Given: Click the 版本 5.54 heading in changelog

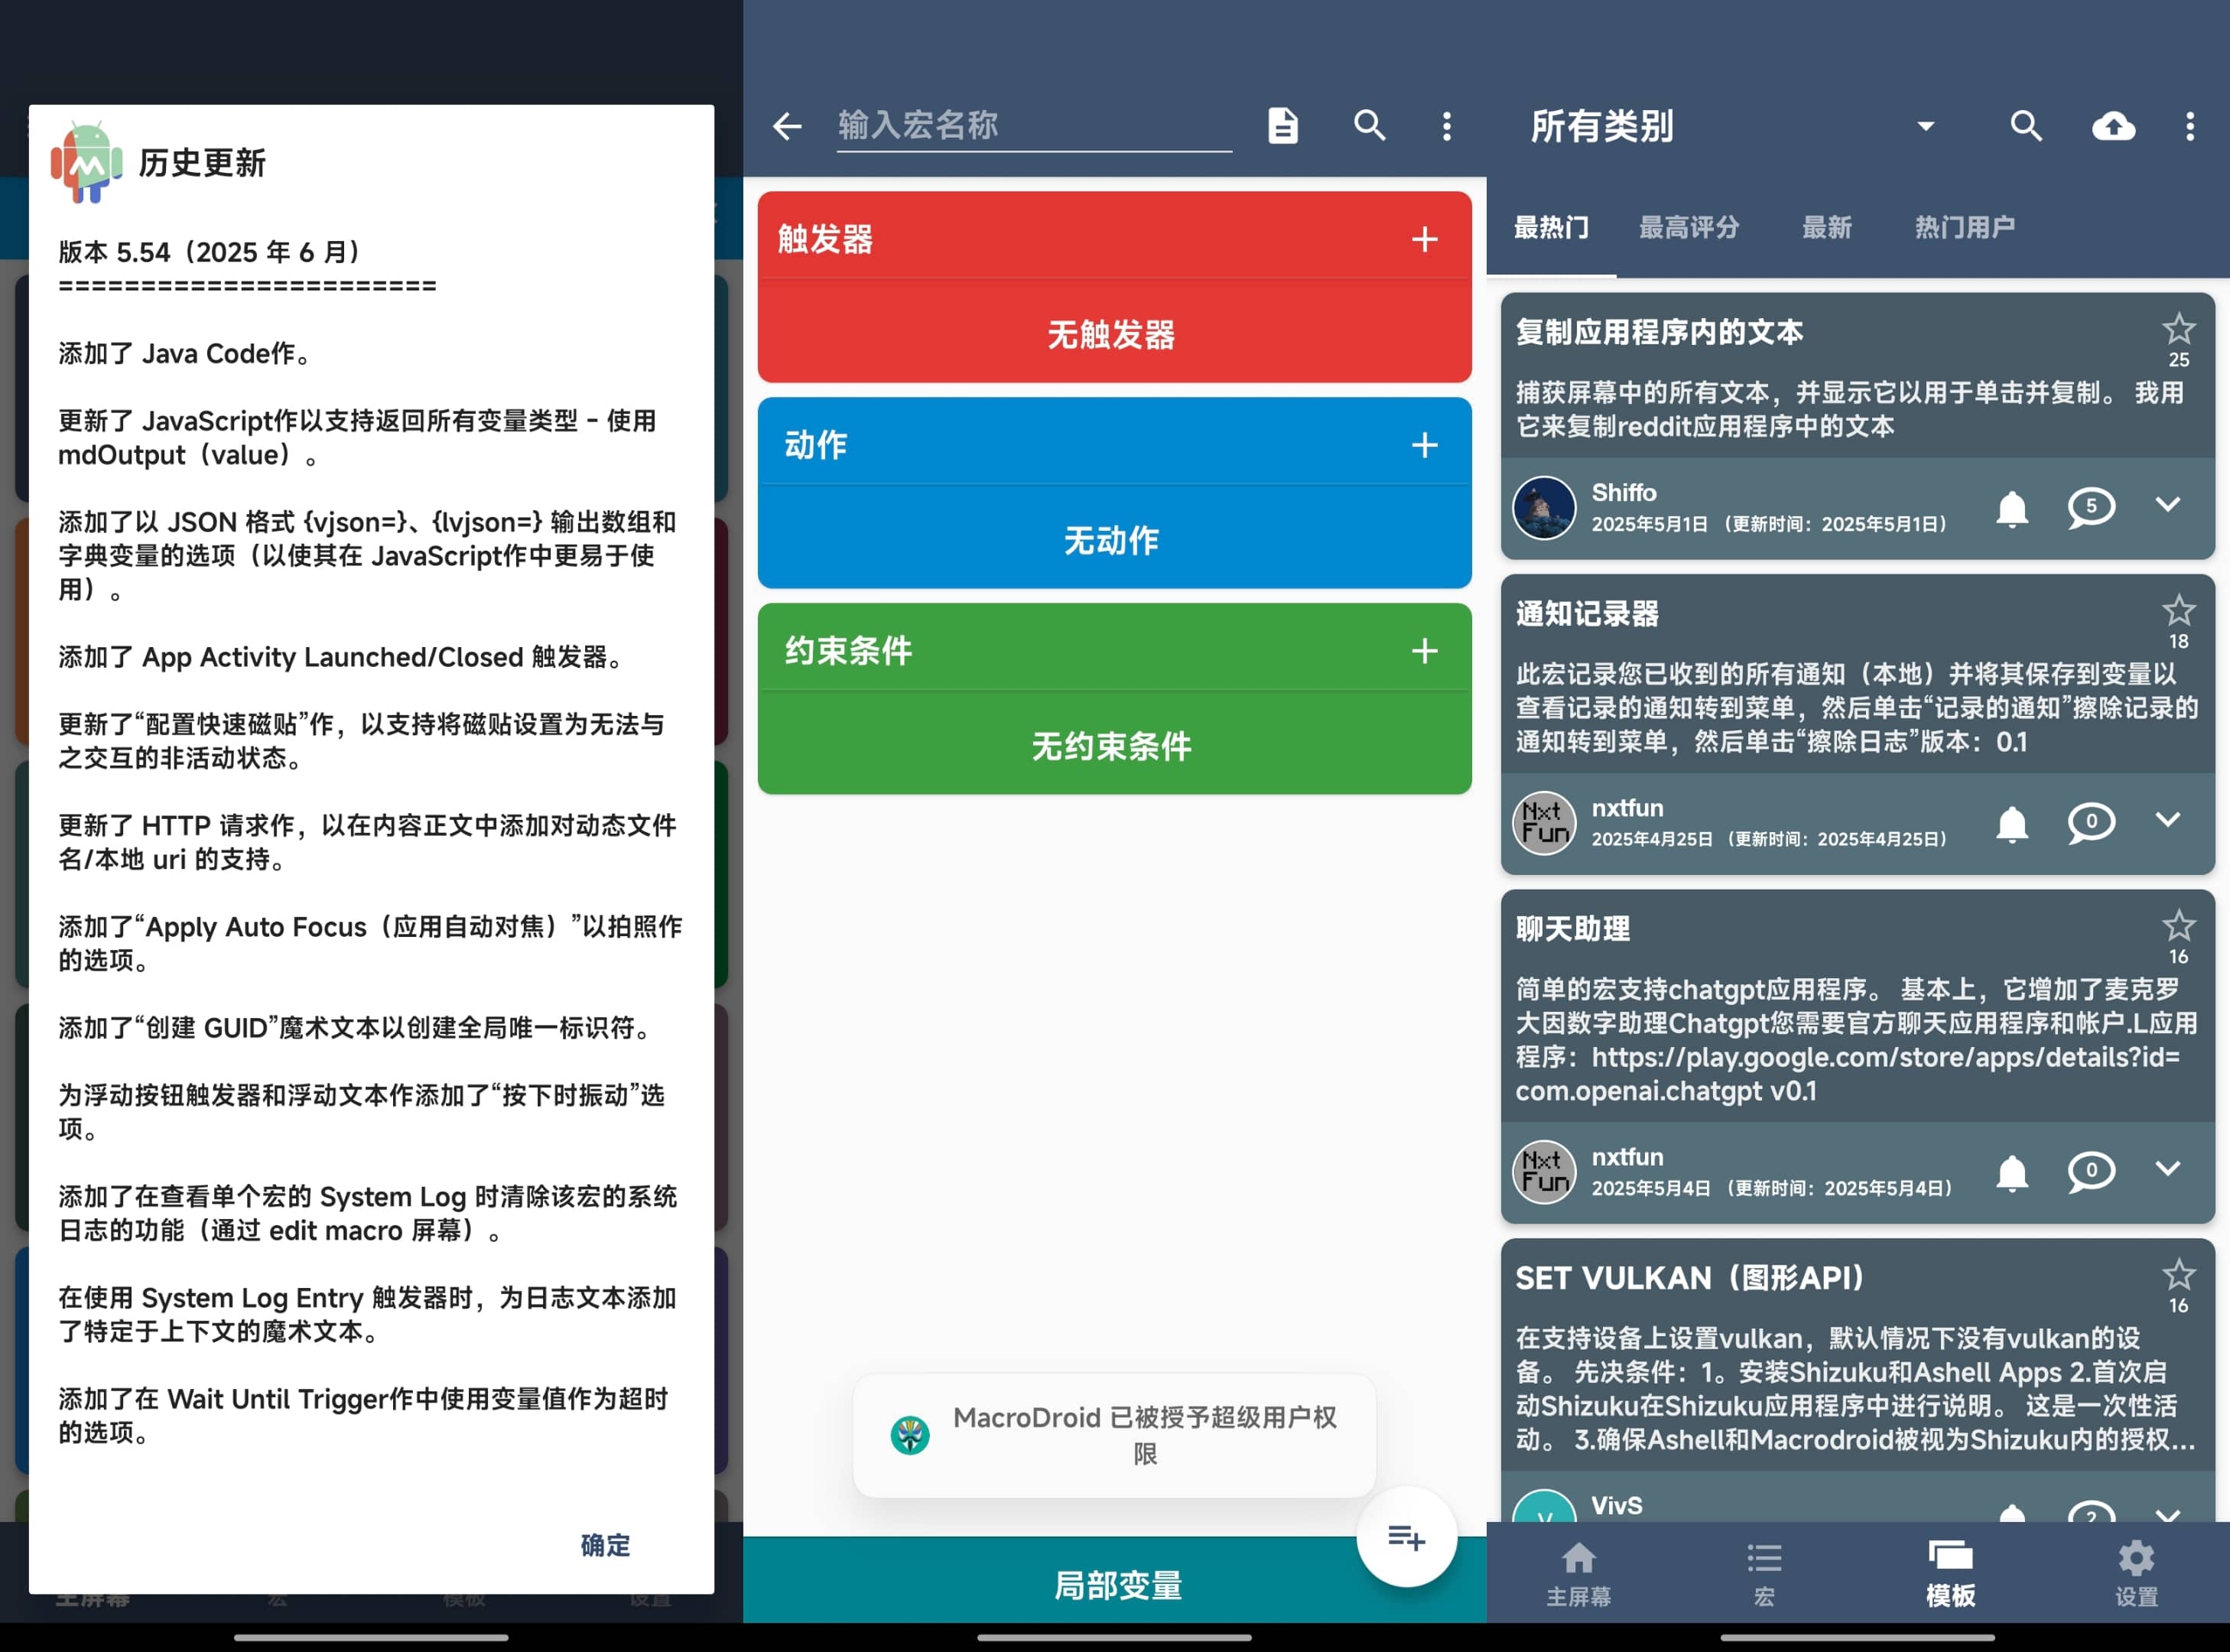Looking at the screenshot, I should 210,252.
